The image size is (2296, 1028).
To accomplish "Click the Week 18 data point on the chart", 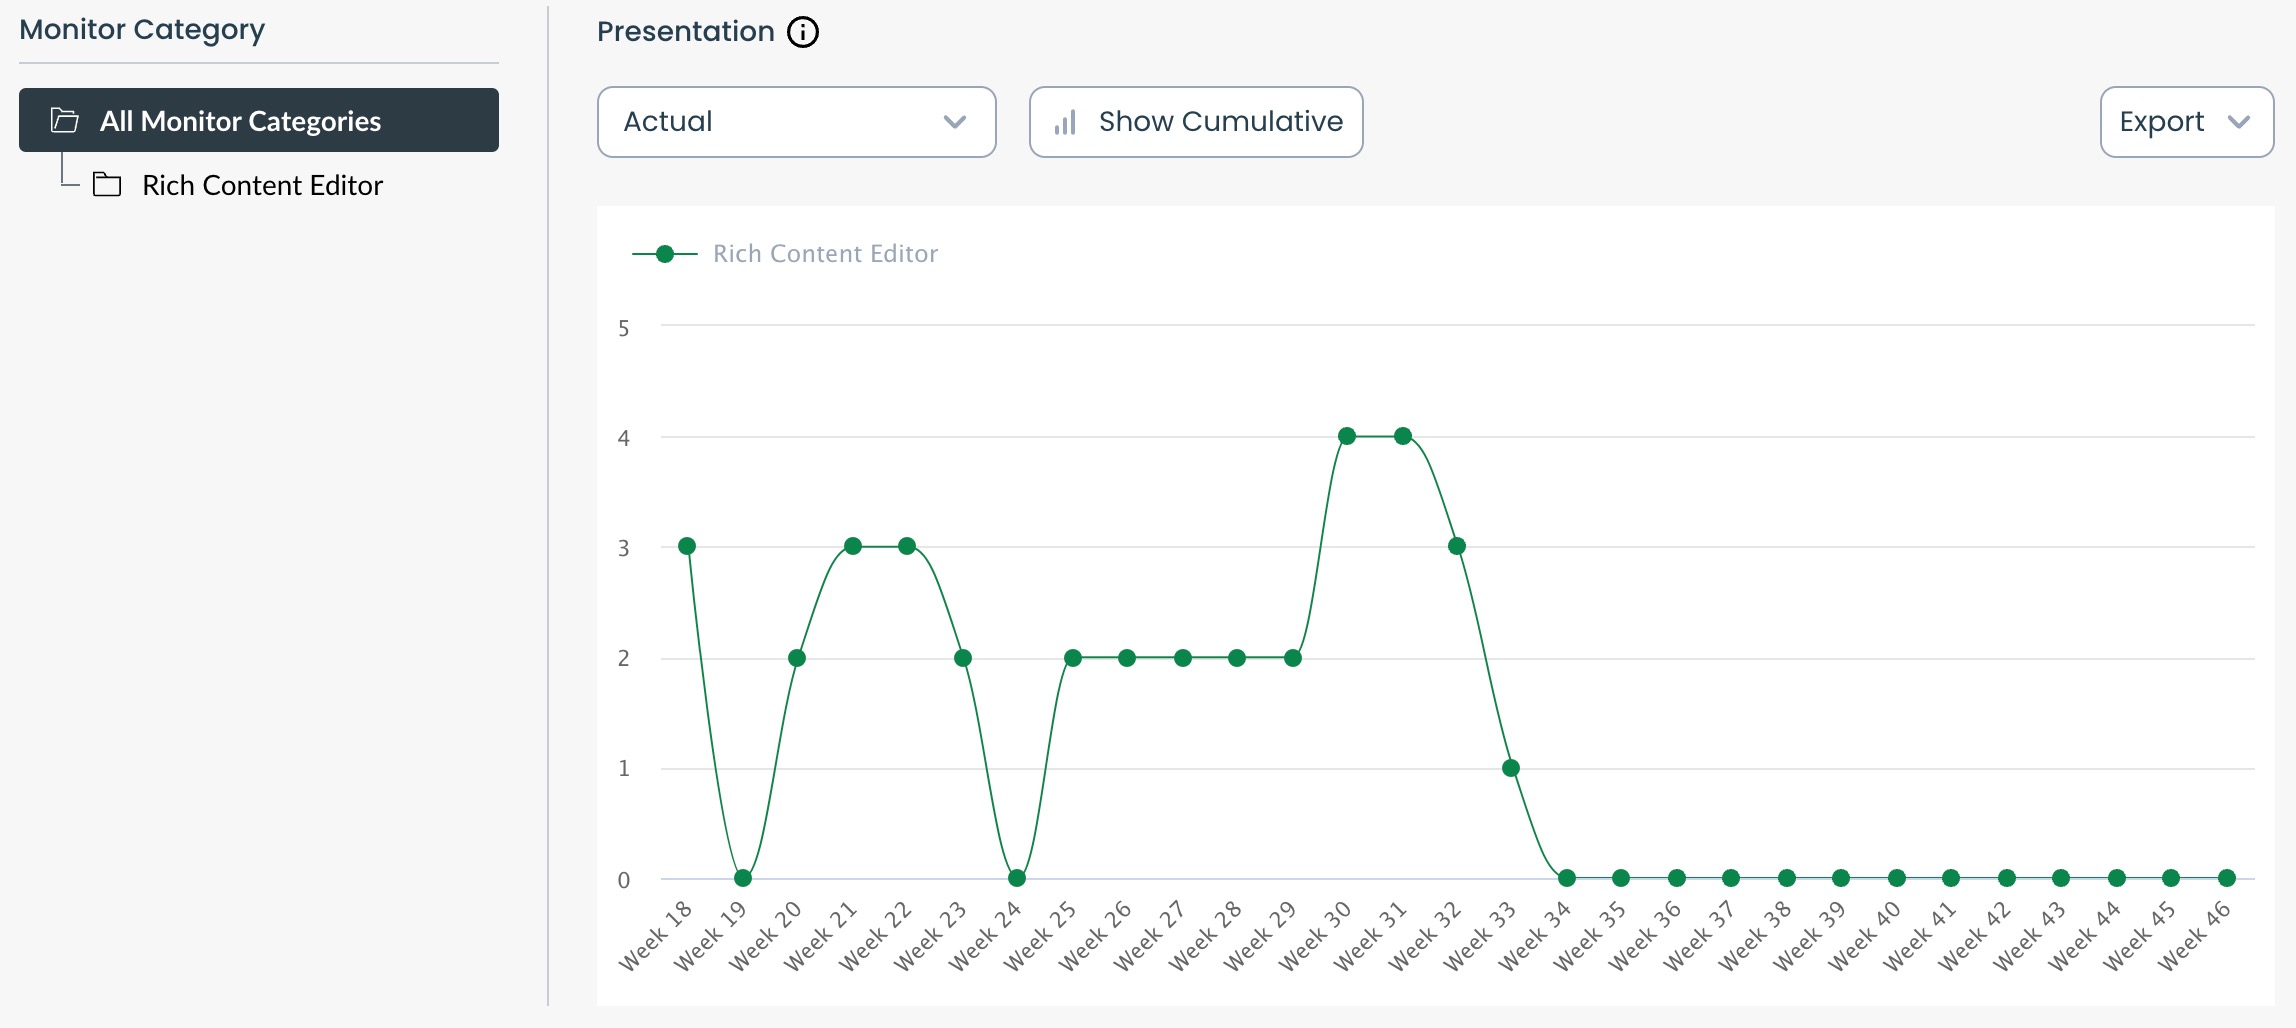I will 687,545.
